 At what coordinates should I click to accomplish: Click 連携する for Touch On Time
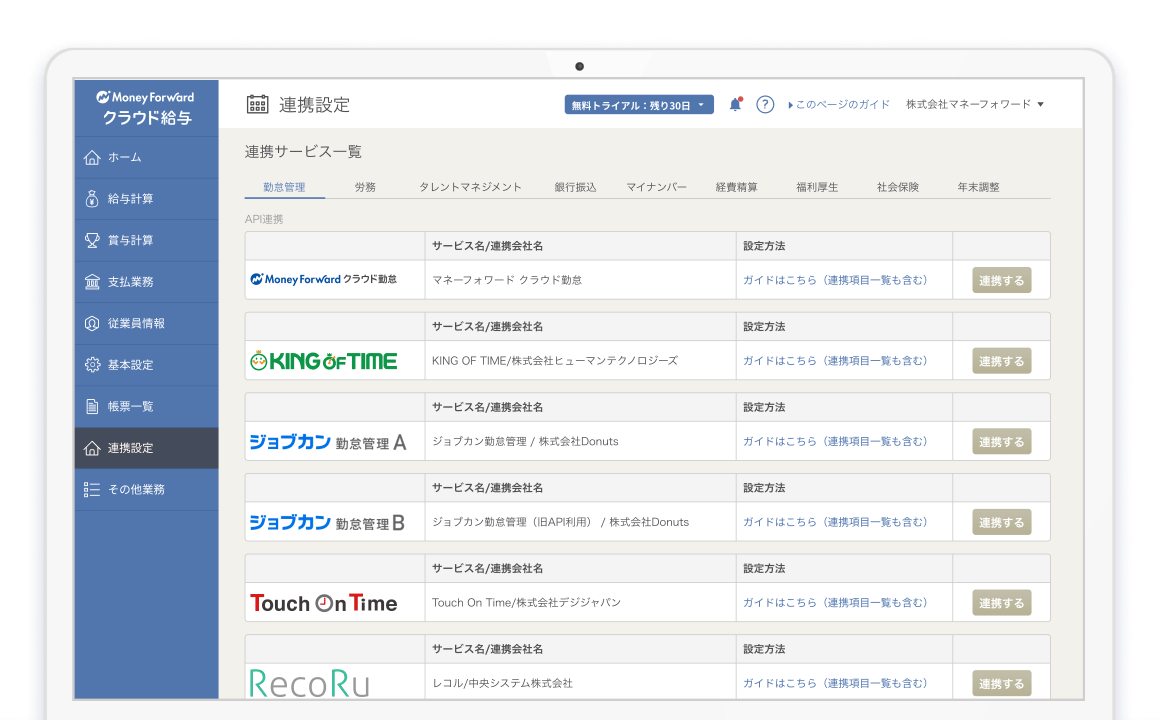tap(1001, 603)
